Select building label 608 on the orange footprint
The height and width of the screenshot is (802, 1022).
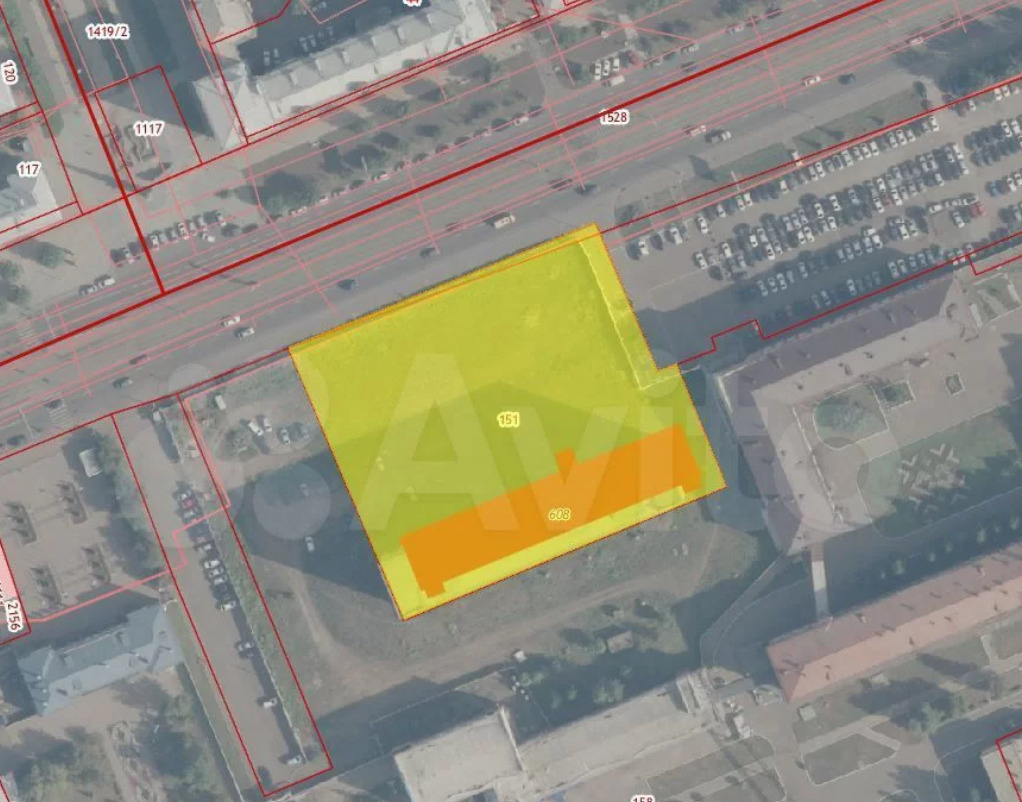click(559, 514)
